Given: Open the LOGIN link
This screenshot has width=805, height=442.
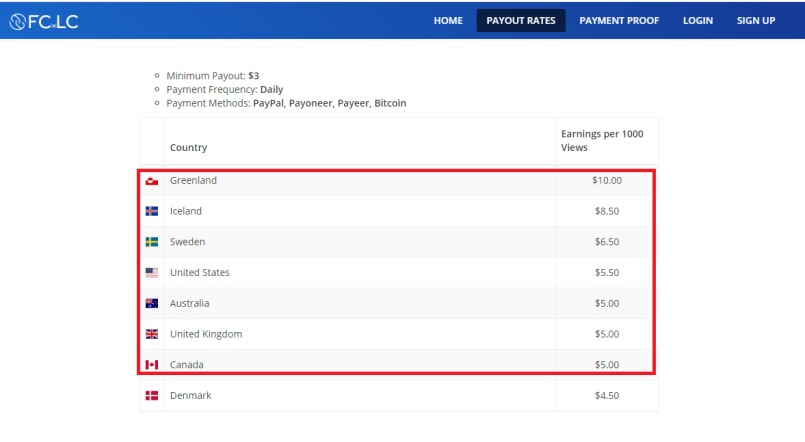Looking at the screenshot, I should (x=698, y=21).
